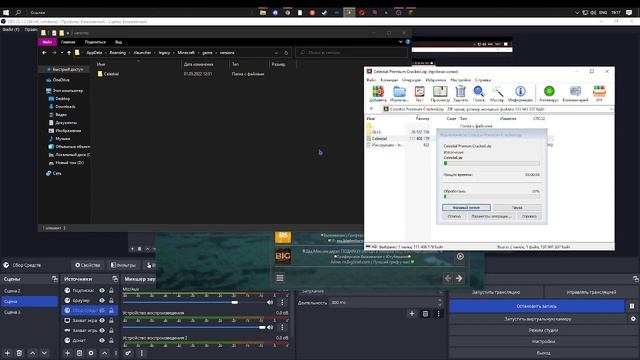Screen dimensions: 640x360
Task: Open the transition duration spinner
Action: click(440, 302)
